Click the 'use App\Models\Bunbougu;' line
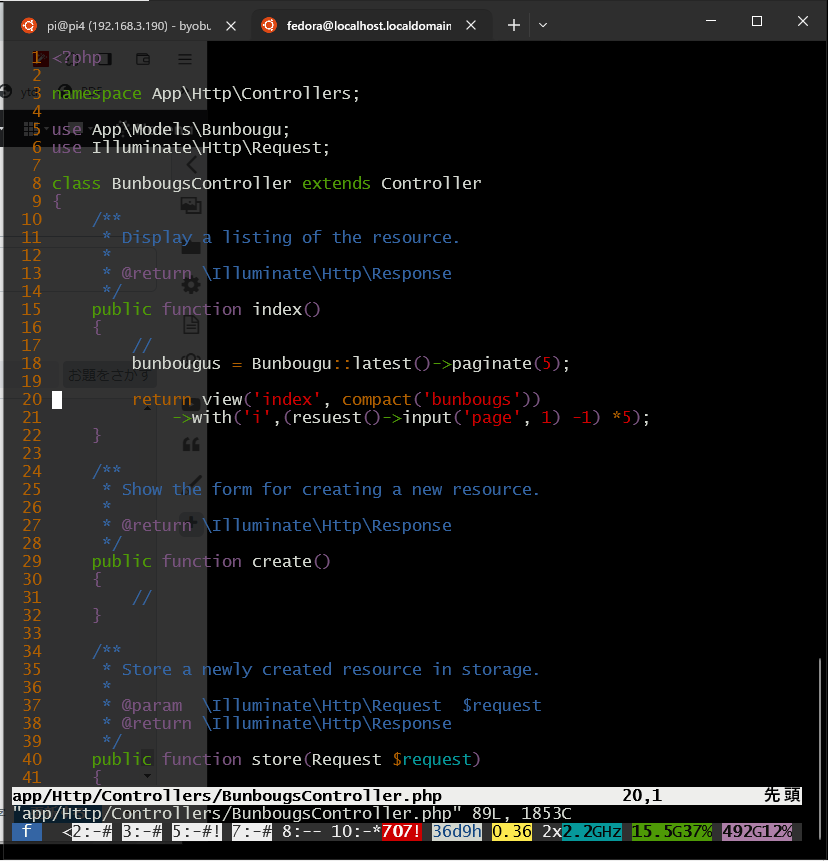Screen dimensions: 828x861 pyautogui.click(x=171, y=130)
